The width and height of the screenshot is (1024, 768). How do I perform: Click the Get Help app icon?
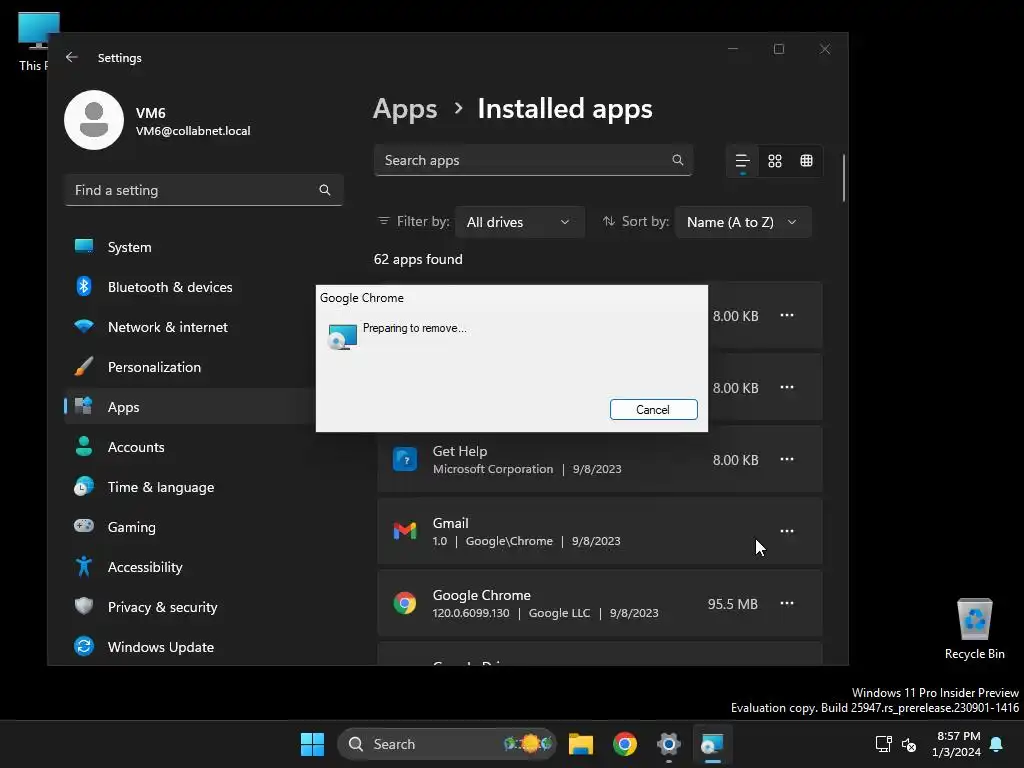coord(405,459)
